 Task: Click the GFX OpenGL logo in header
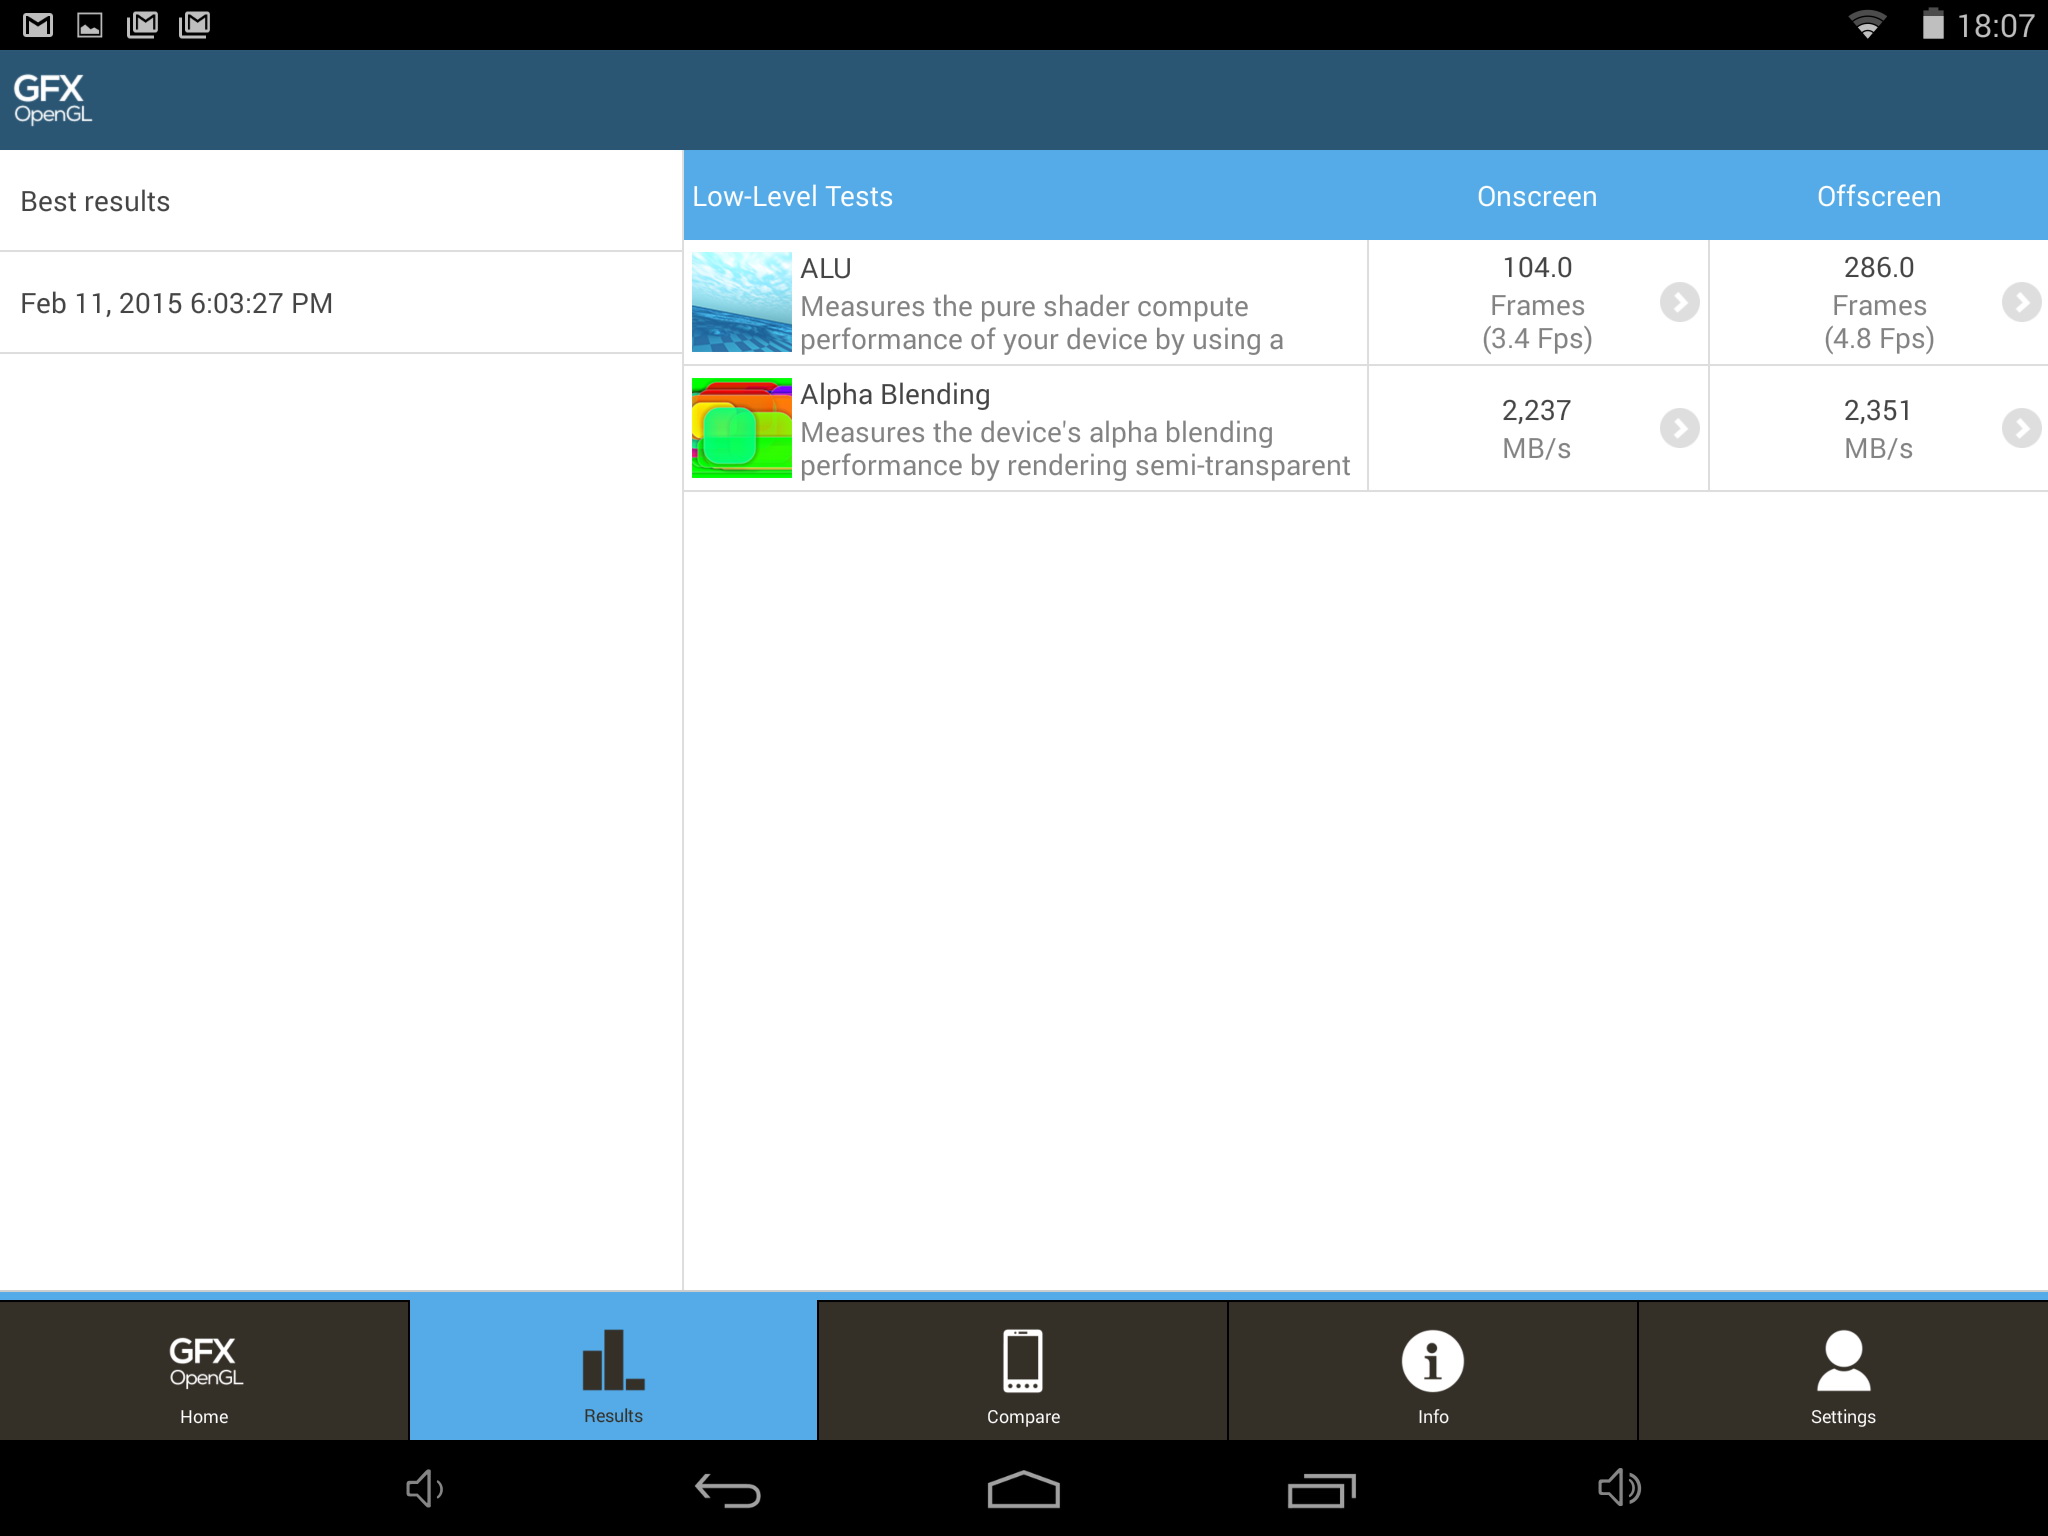click(52, 99)
